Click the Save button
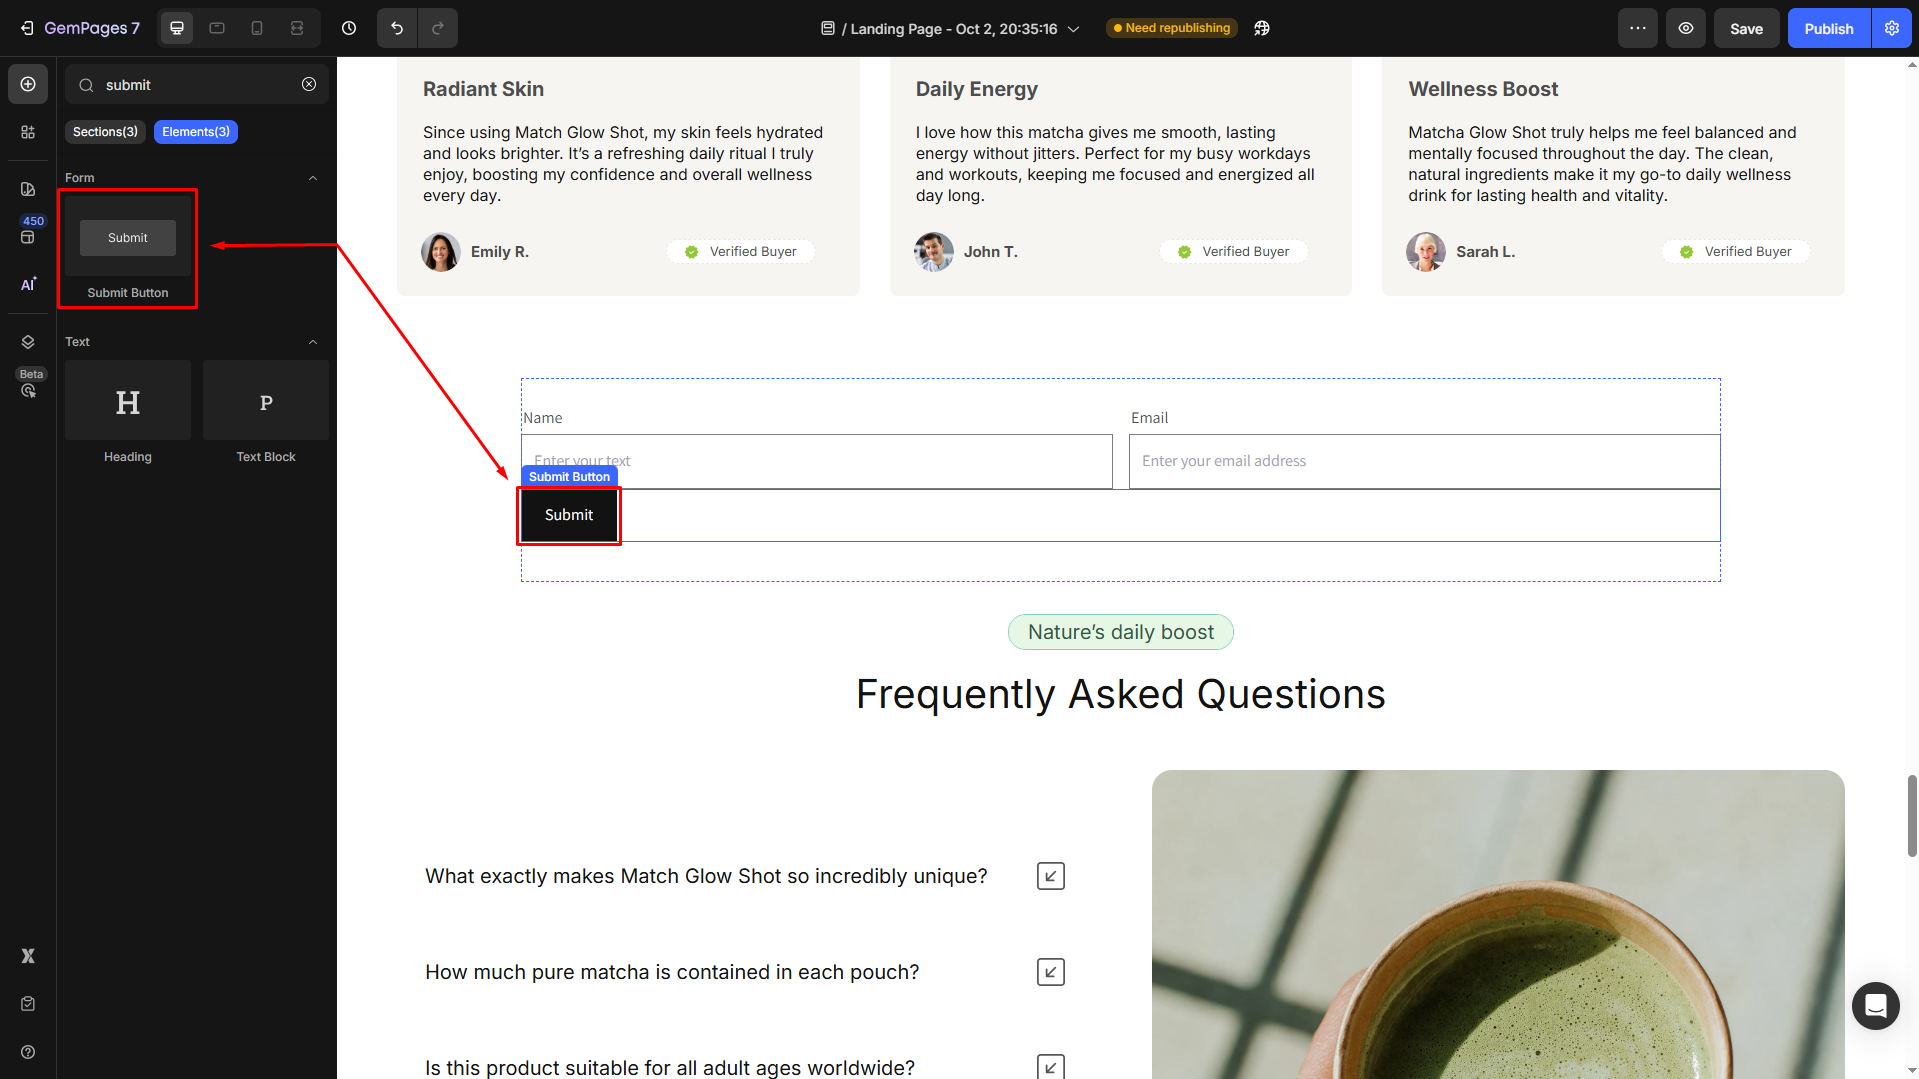The width and height of the screenshot is (1919, 1079). click(1746, 28)
